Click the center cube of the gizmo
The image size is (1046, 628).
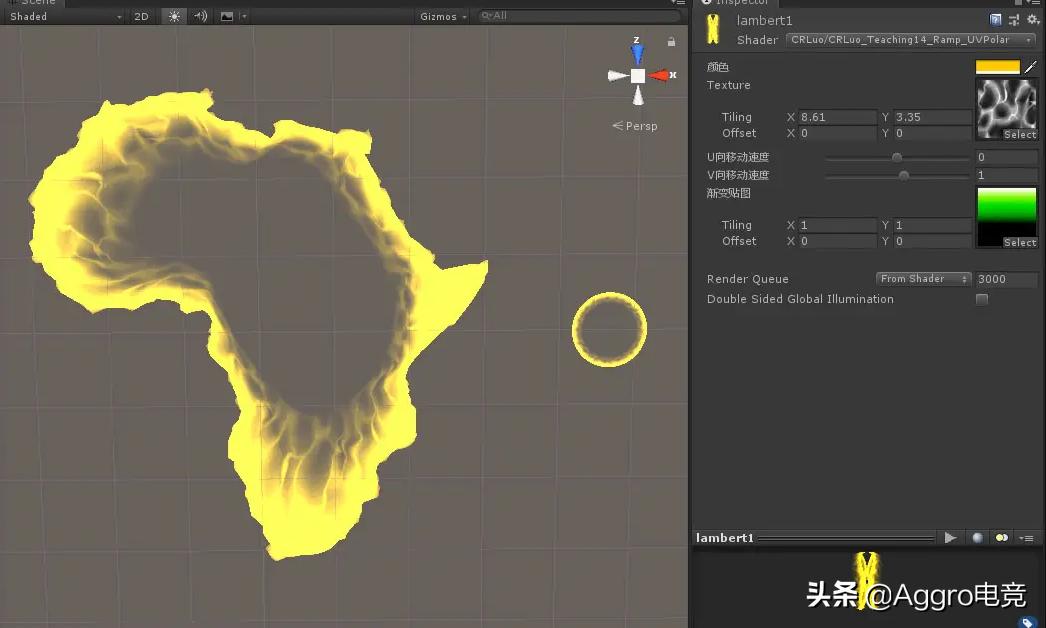[638, 75]
